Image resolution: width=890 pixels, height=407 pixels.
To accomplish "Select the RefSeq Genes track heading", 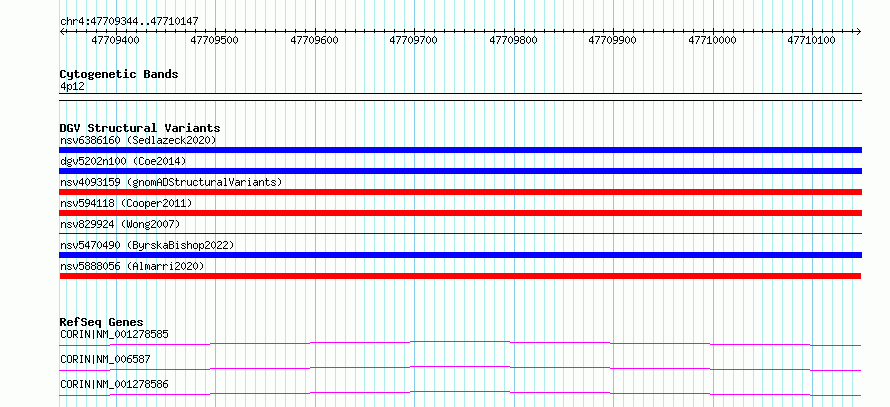I will (101, 322).
